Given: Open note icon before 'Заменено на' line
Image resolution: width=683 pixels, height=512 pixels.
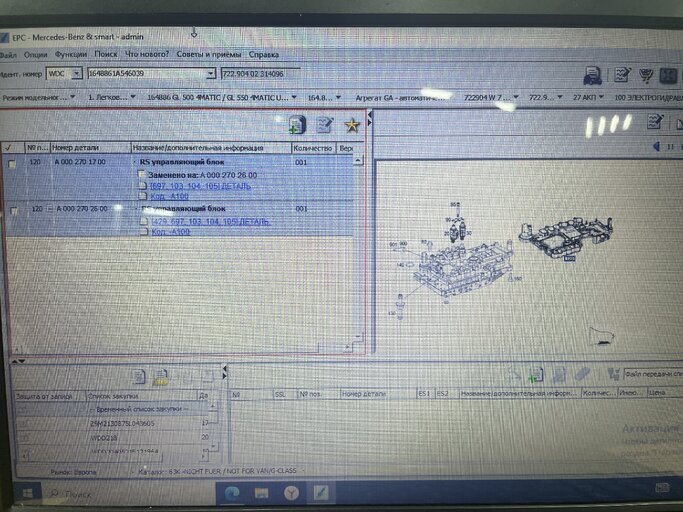Looking at the screenshot, I should click(141, 175).
